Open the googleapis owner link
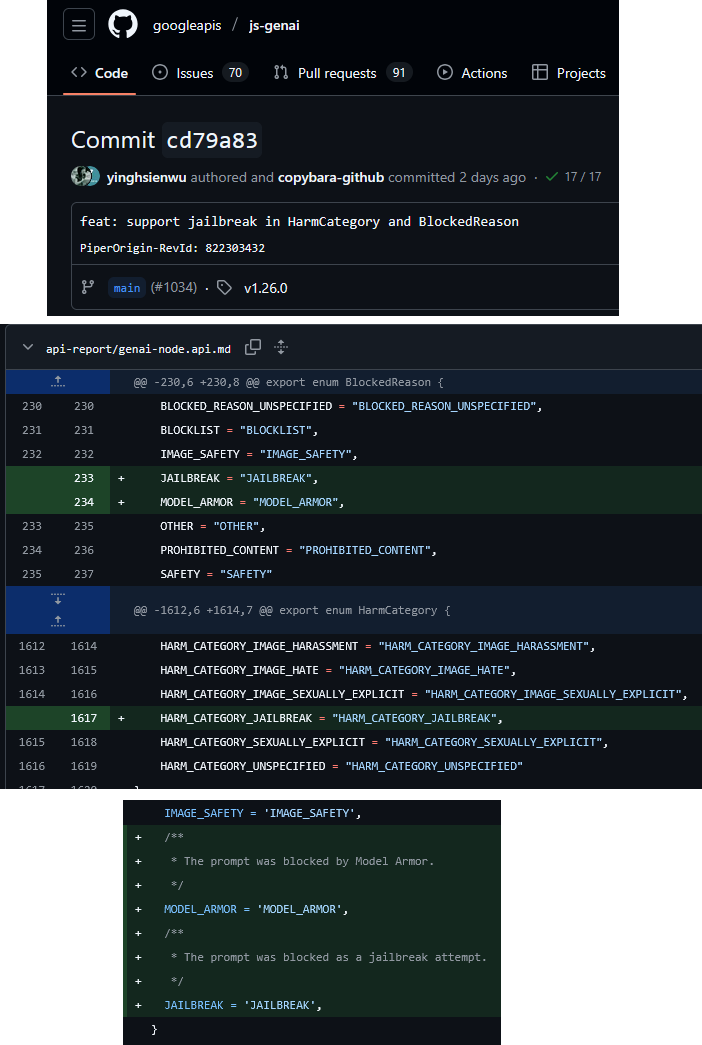 point(187,25)
